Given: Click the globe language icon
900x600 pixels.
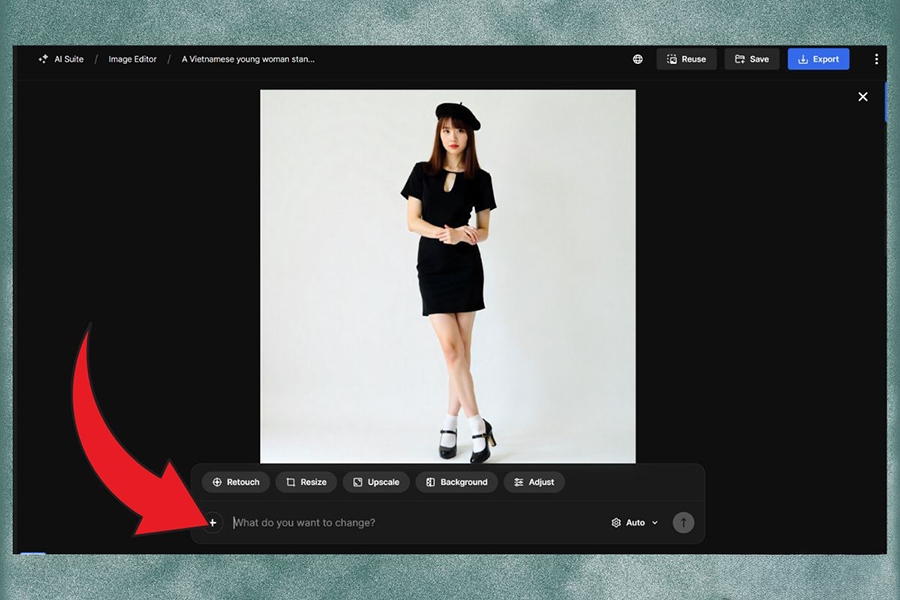Looking at the screenshot, I should click(x=638, y=59).
